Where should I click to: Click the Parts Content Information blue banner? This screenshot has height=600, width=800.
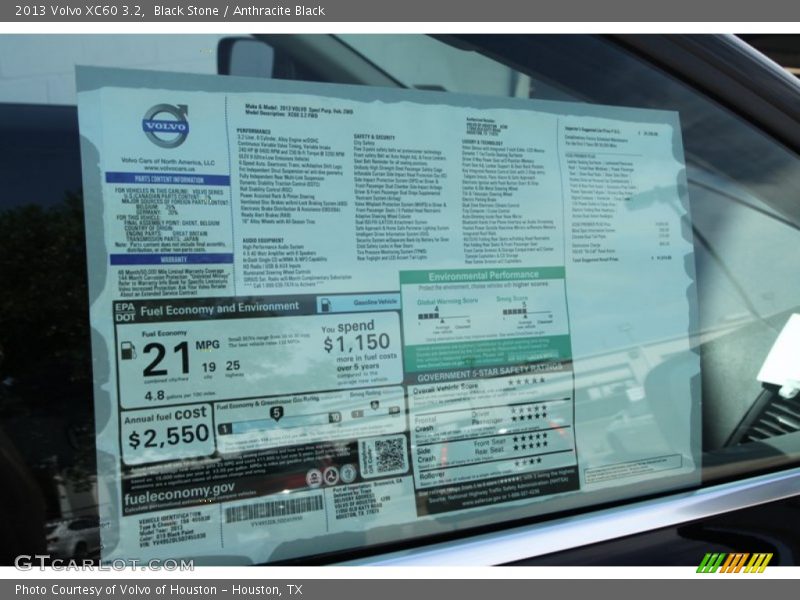pyautogui.click(x=160, y=180)
